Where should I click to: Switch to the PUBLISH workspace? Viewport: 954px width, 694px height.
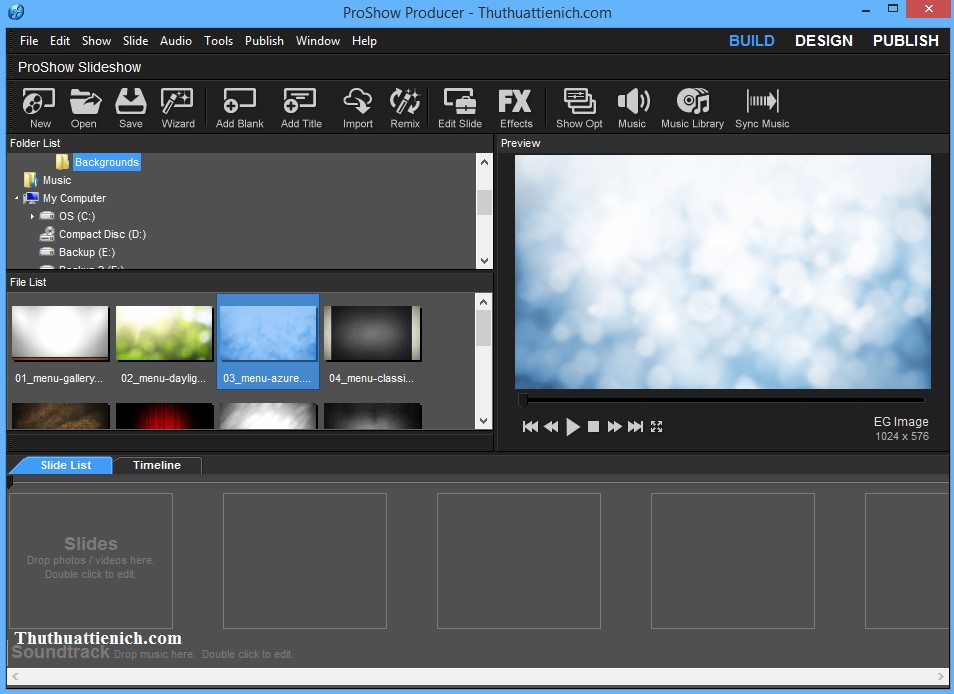point(905,41)
